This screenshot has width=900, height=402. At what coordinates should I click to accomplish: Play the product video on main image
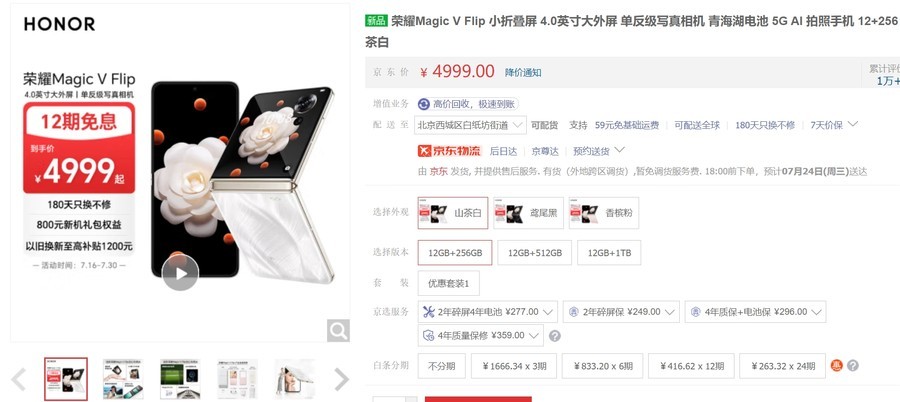(180, 273)
